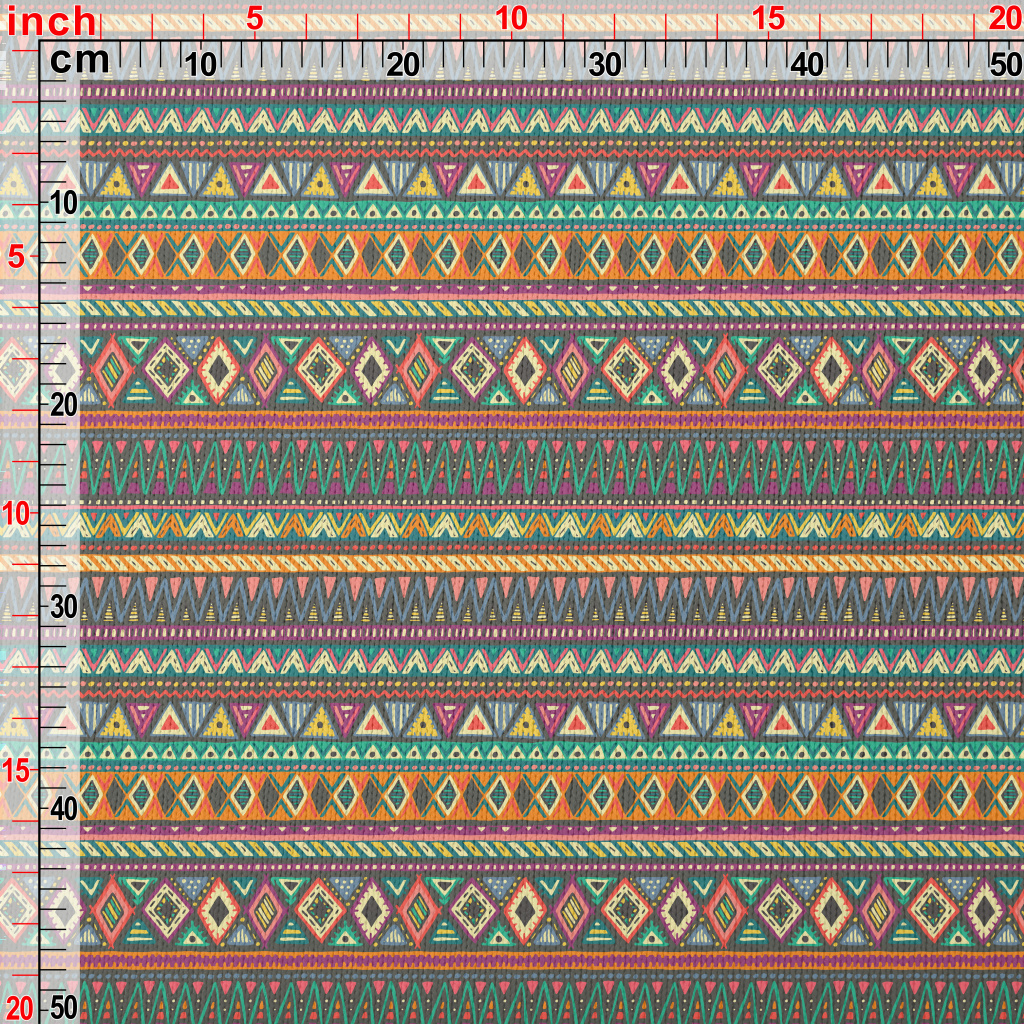Viewport: 1024px width, 1024px height.
Task: Click the black "cm" unit label
Action: (x=80, y=61)
